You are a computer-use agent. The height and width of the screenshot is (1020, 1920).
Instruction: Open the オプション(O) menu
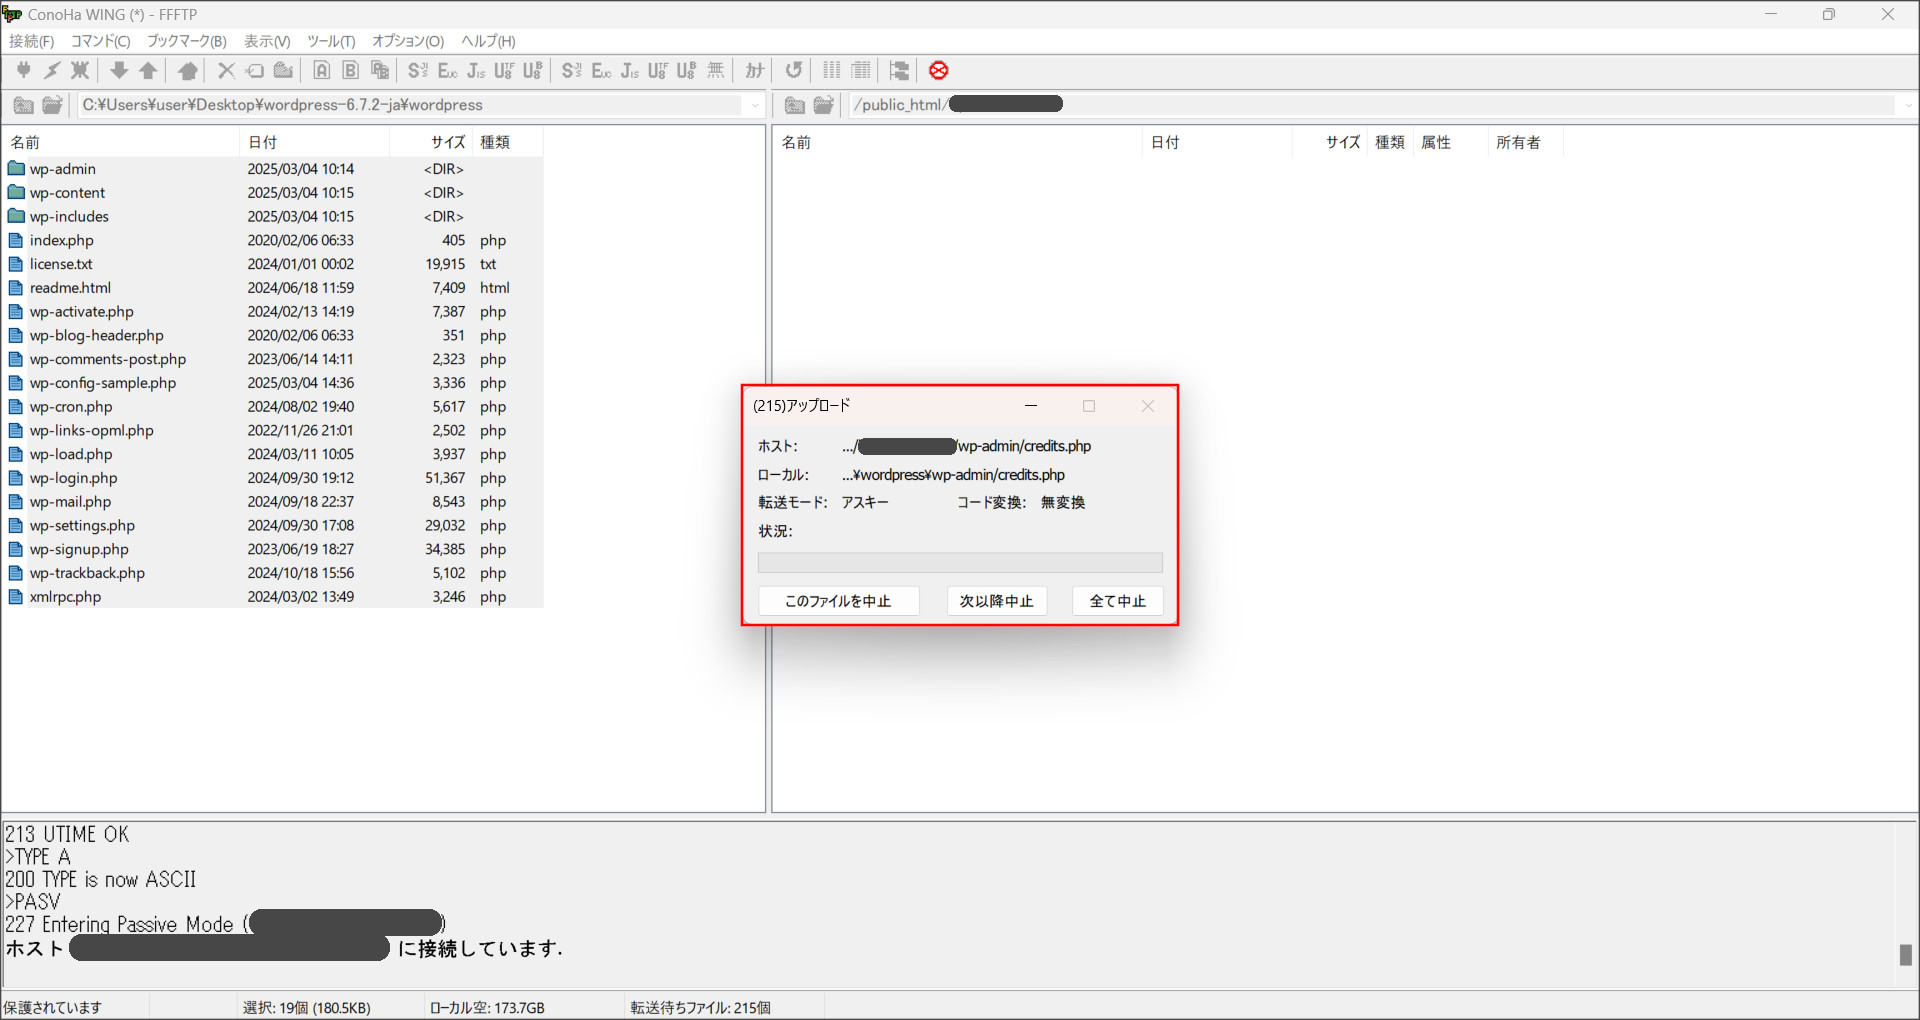coord(407,41)
